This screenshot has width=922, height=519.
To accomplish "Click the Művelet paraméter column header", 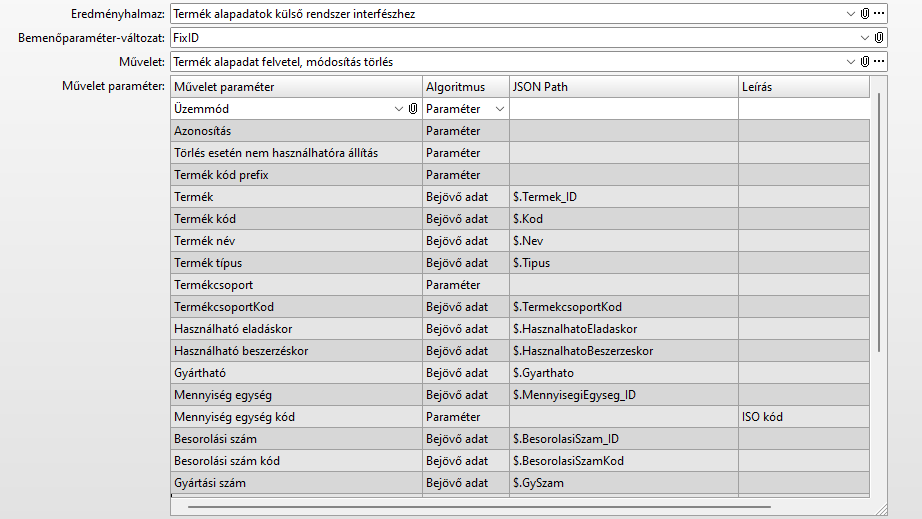I will pyautogui.click(x=296, y=87).
